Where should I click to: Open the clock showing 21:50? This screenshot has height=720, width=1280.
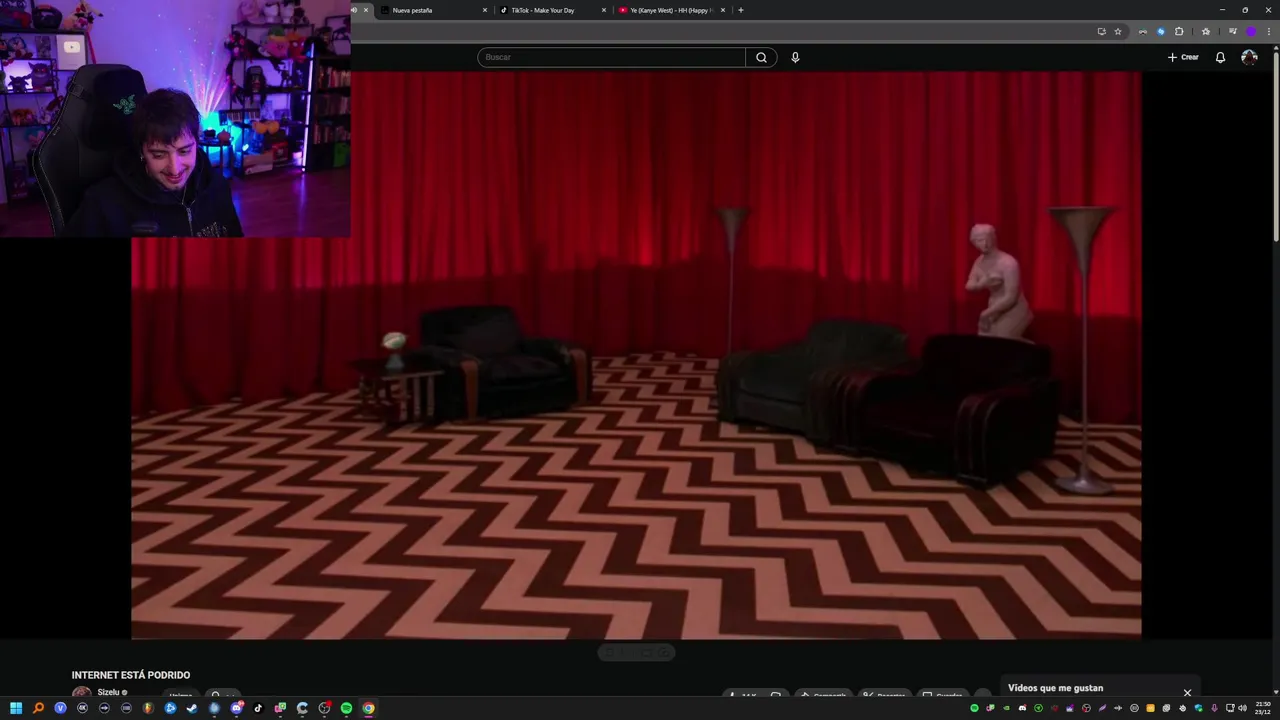(1263, 708)
